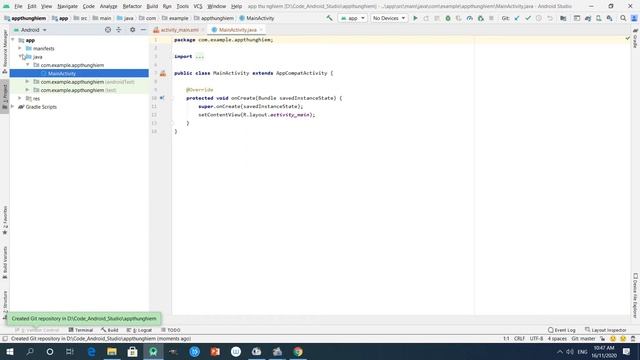The image size is (640, 360).
Task: Collapse the java folder
Action: 20,56
